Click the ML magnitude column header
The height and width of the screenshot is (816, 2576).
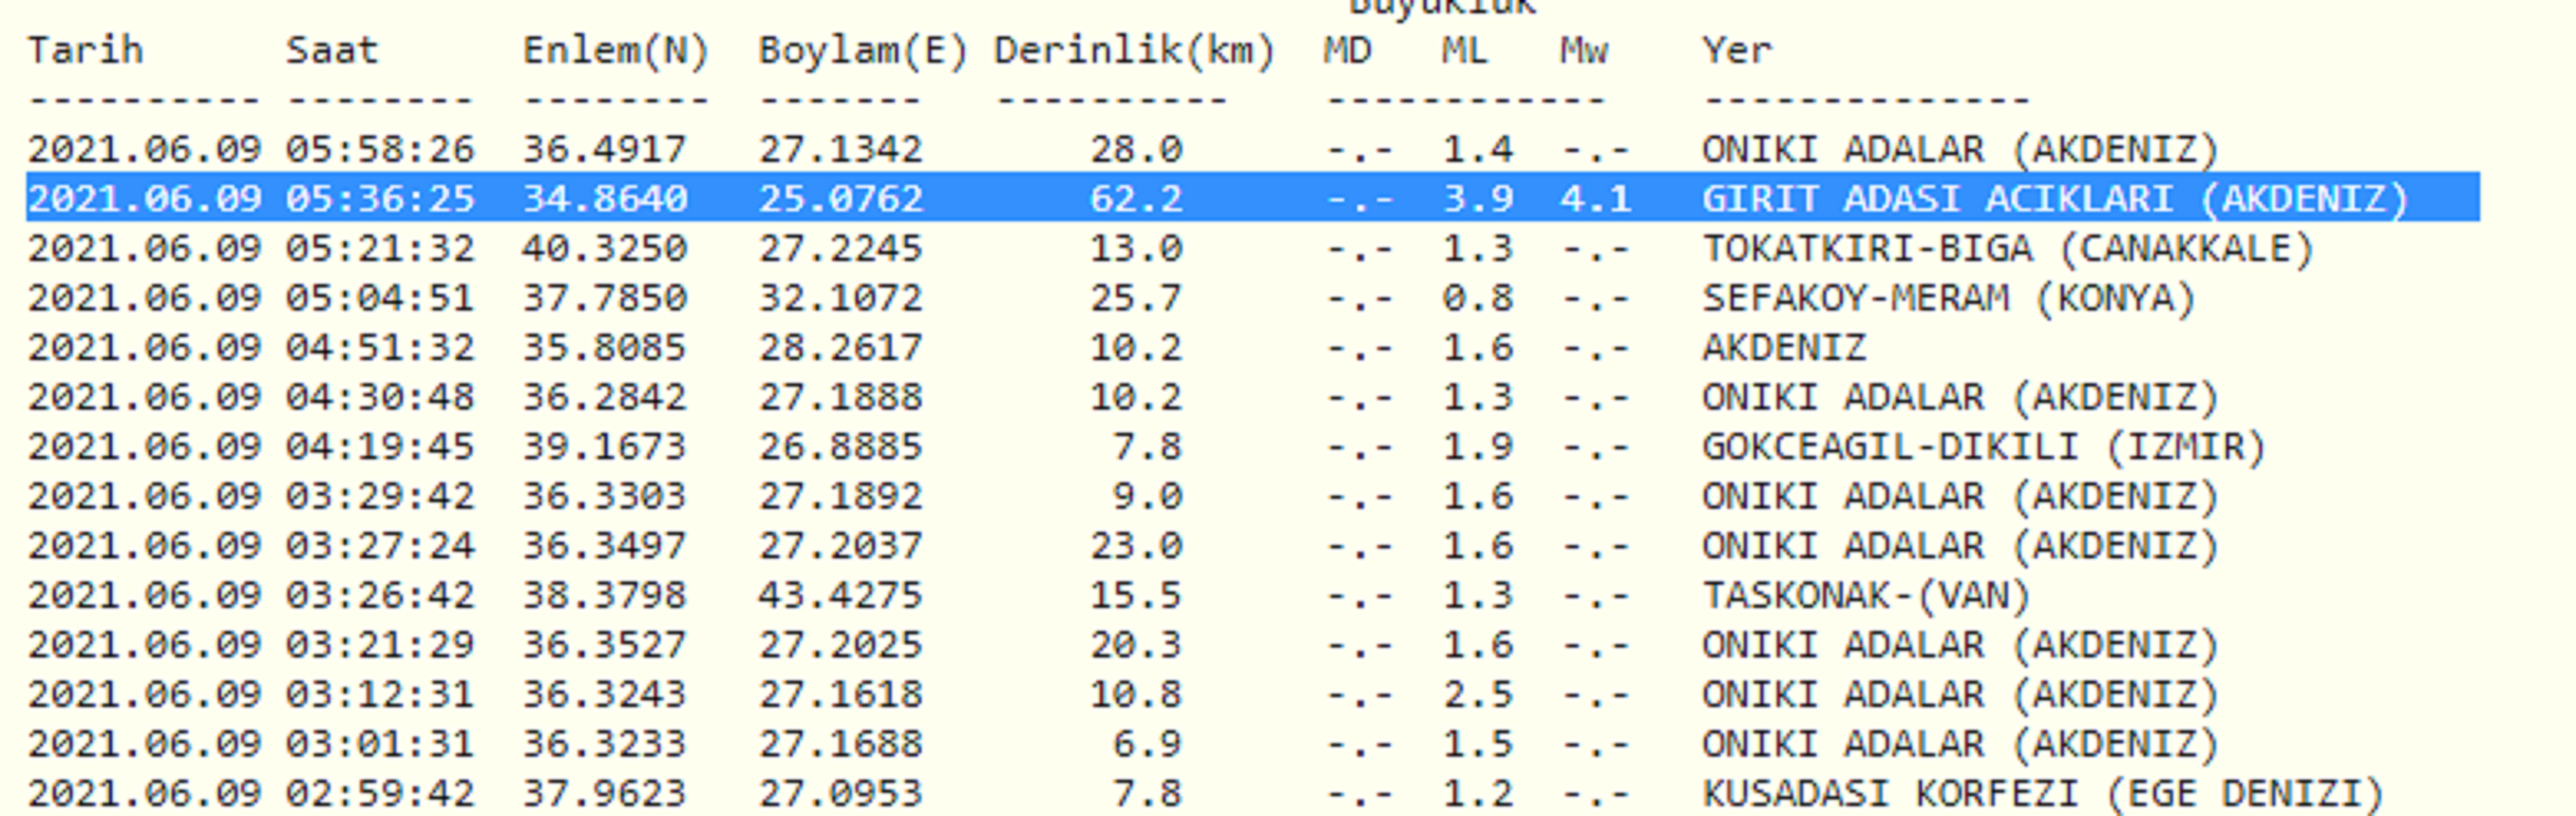(x=1464, y=50)
